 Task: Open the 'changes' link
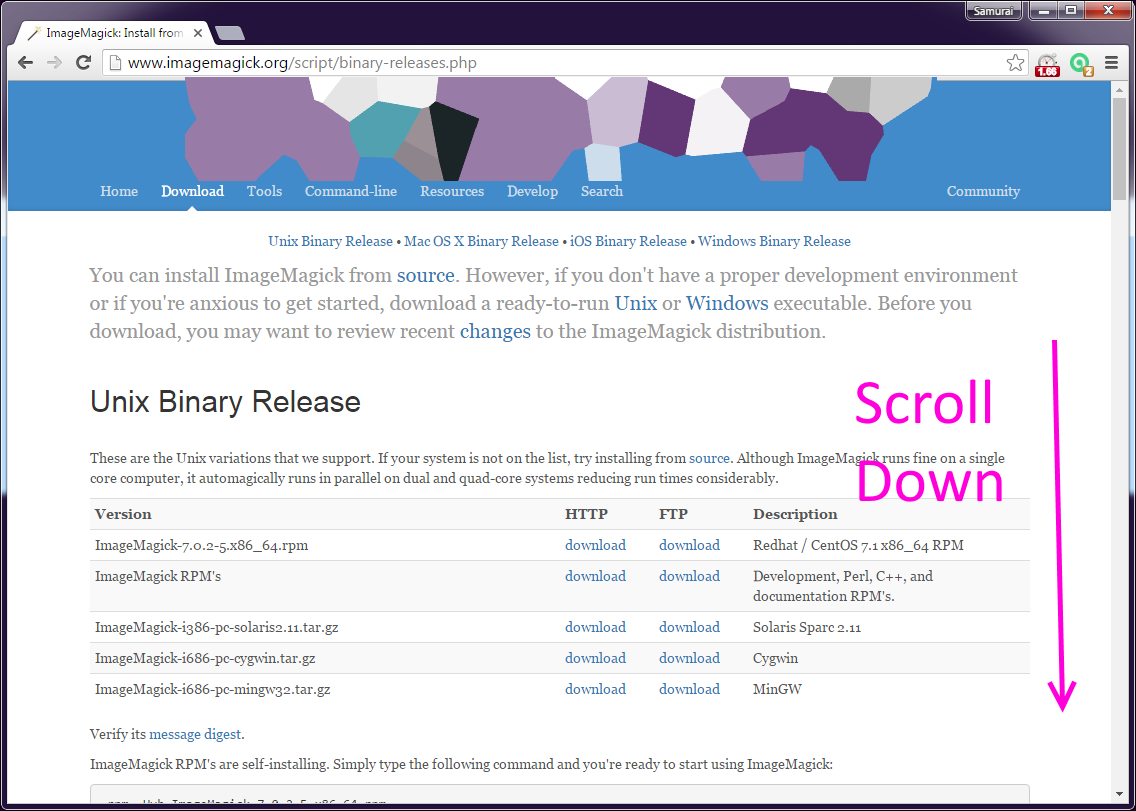tap(496, 332)
